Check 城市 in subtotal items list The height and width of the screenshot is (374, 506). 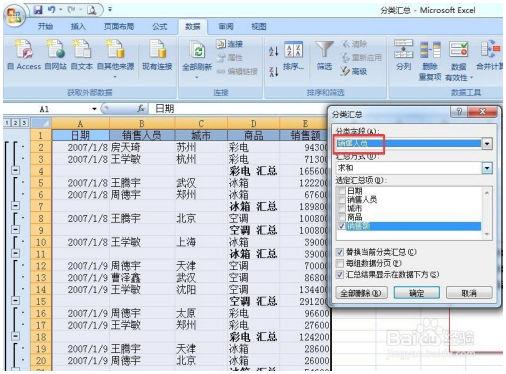(341, 208)
